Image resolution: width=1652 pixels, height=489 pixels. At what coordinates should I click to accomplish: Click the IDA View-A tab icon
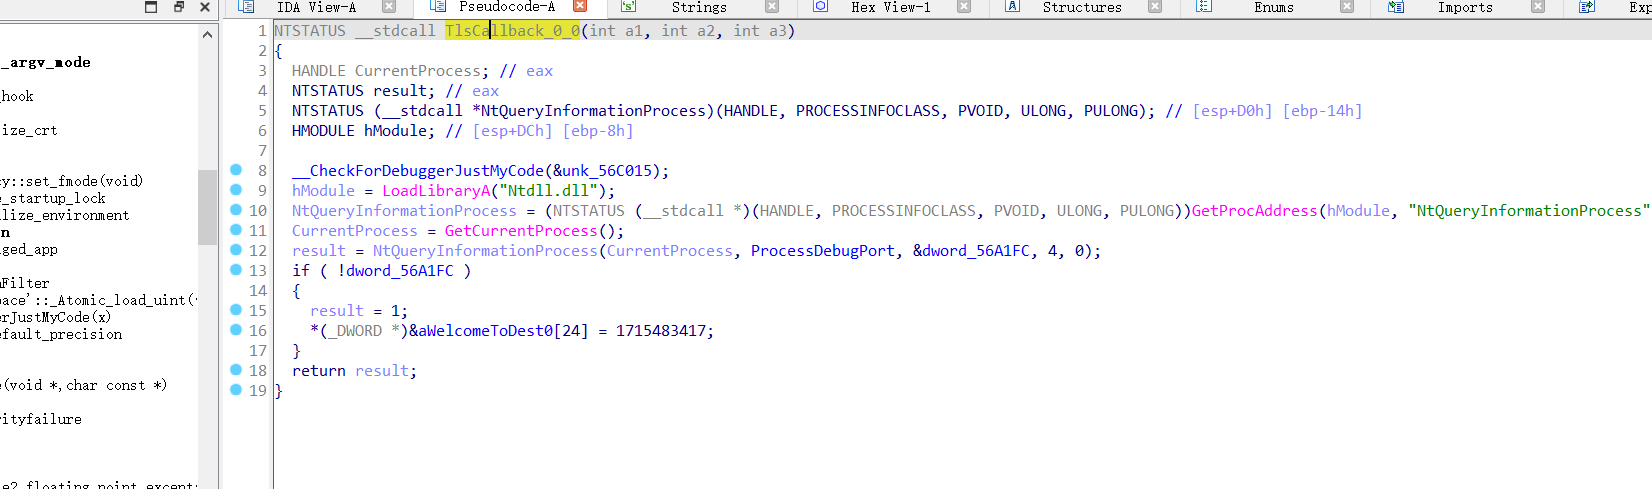pos(246,7)
